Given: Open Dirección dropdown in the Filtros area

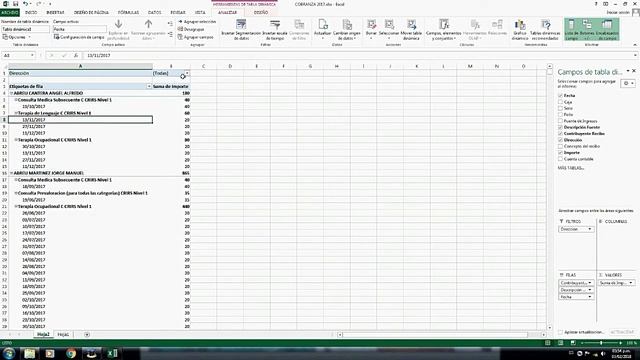Looking at the screenshot, I should coord(589,229).
